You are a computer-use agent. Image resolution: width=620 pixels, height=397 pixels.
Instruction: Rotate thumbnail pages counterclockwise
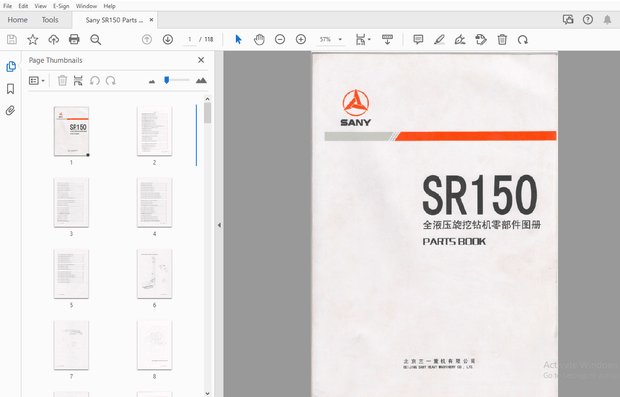click(x=95, y=81)
